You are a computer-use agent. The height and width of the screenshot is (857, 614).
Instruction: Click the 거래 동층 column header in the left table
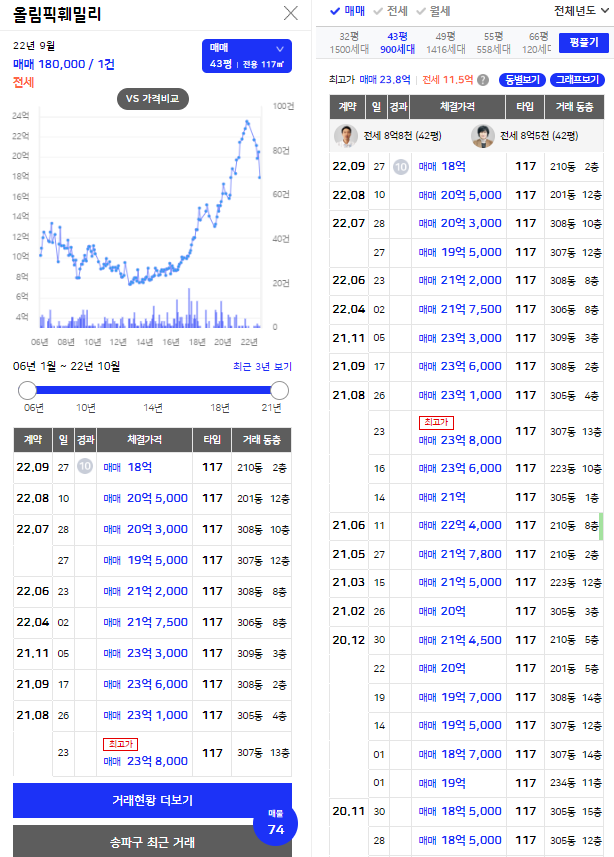pos(261,439)
